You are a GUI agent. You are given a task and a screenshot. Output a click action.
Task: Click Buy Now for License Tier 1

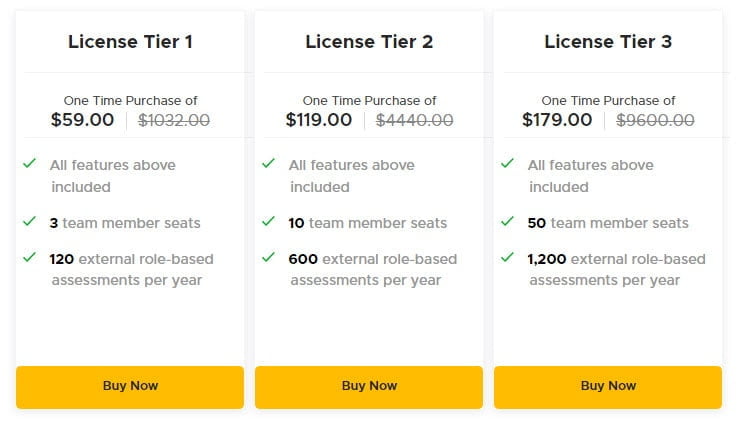[x=130, y=386]
